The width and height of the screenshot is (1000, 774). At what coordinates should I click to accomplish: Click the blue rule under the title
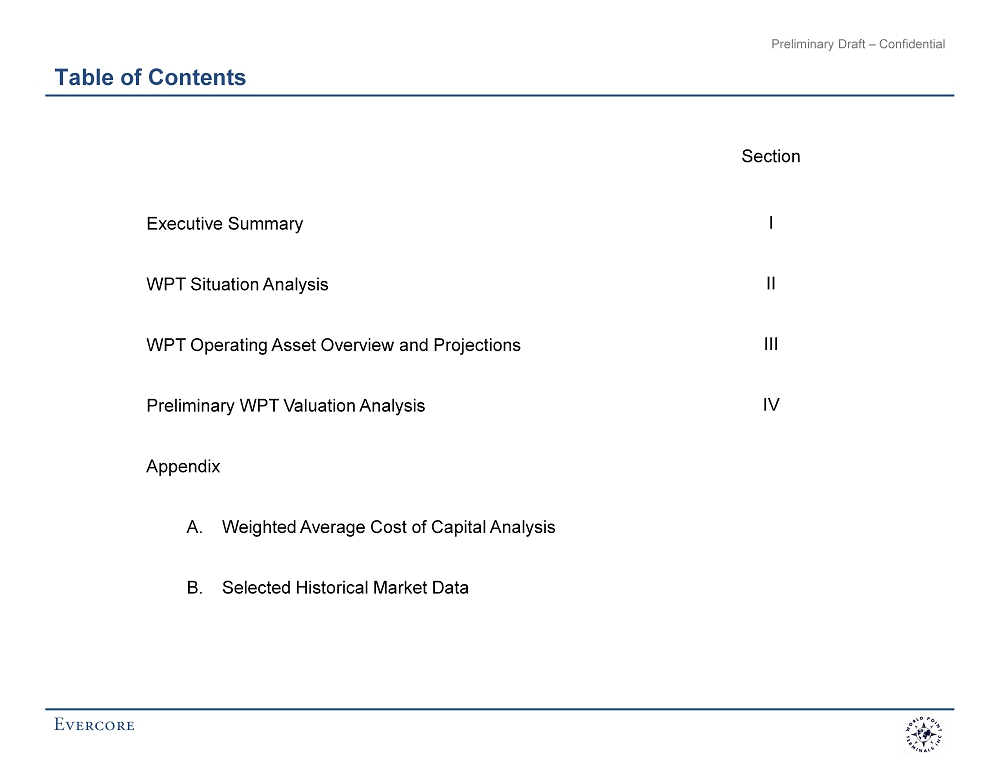tap(499, 96)
